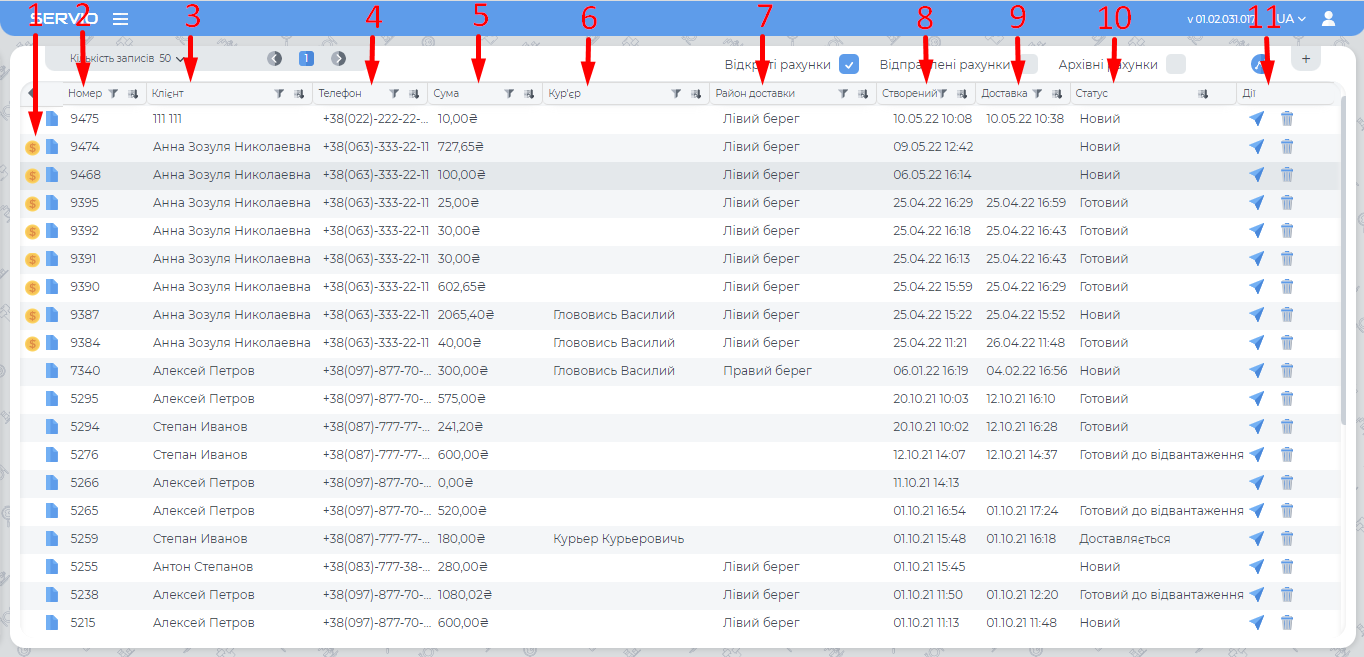Open the Кількість записів 50 dropdown
This screenshot has width=1364, height=657.
tap(128, 59)
